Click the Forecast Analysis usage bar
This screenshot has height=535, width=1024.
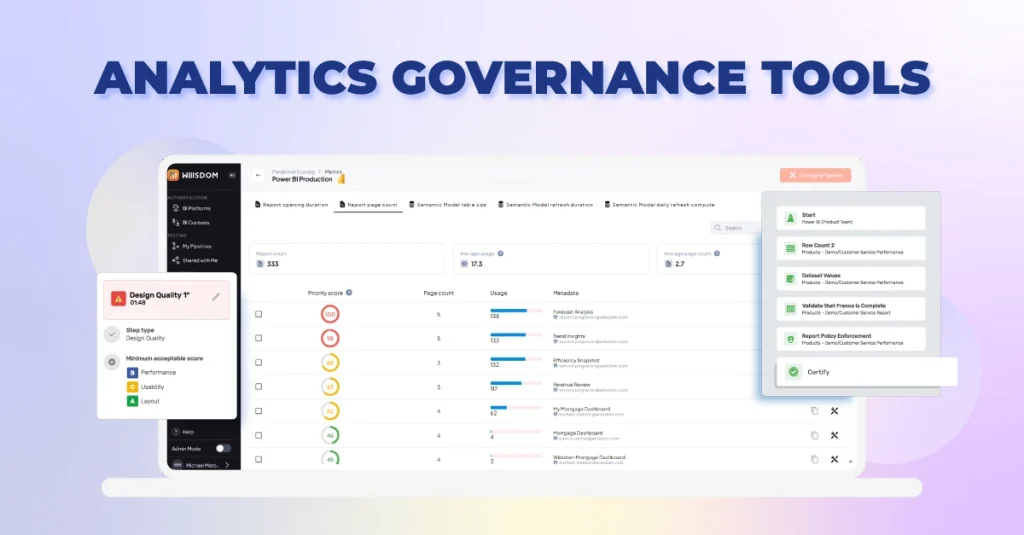[x=516, y=311]
